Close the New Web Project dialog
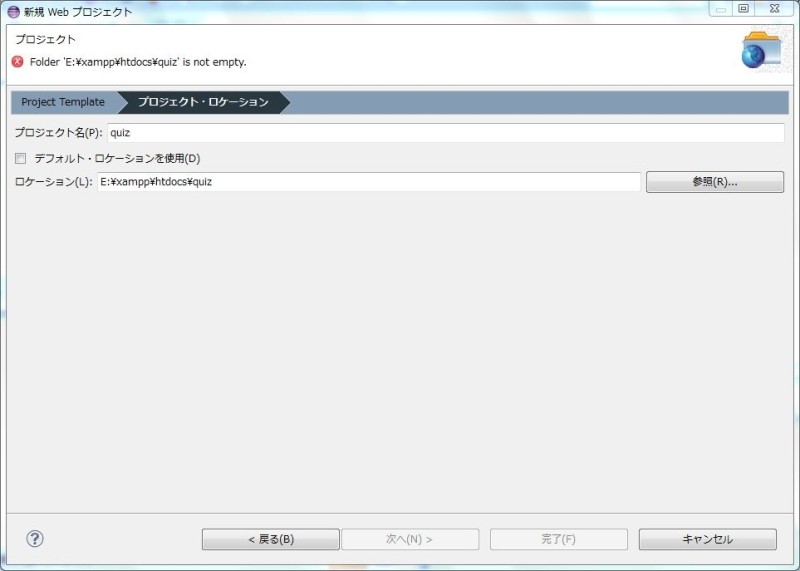The height and width of the screenshot is (571, 800). point(774,8)
